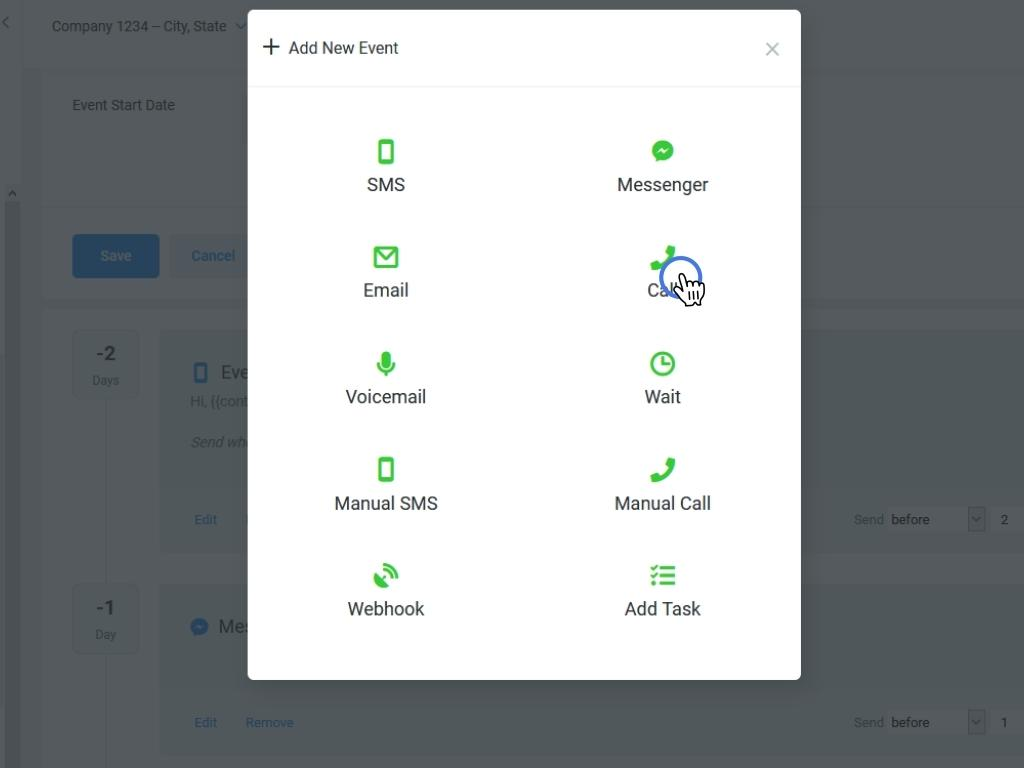Choose the Voicemail microphone icon

(x=386, y=364)
